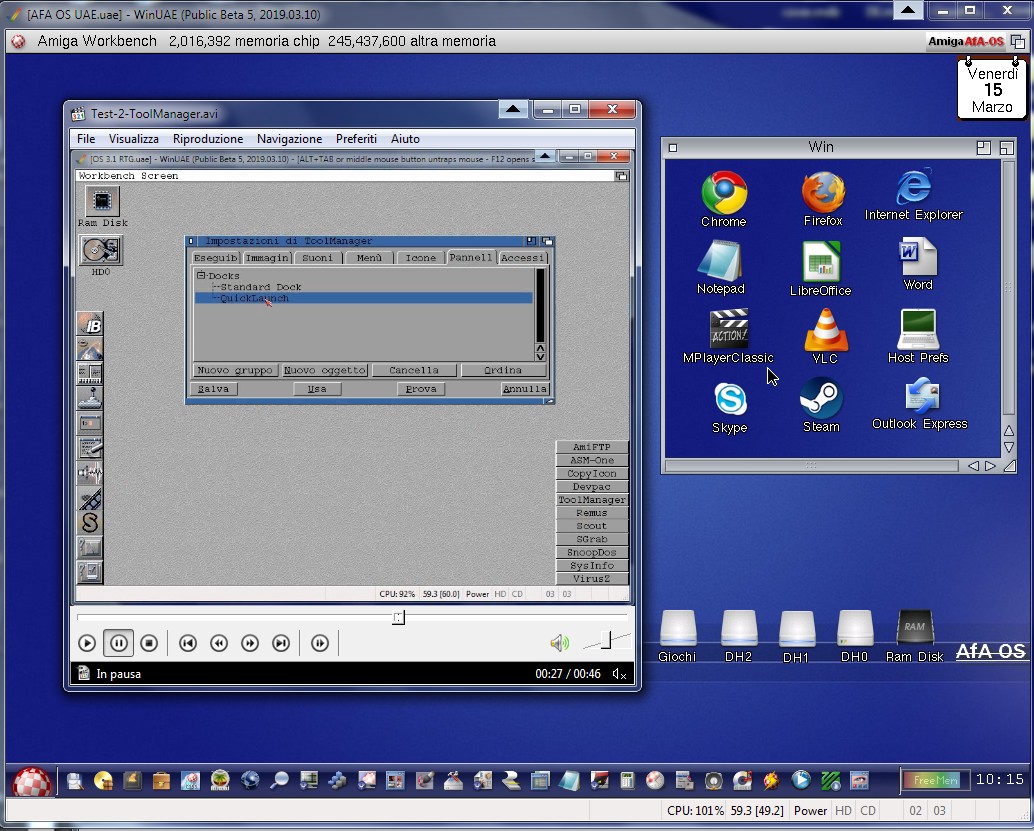Open the Giochi drive icon
This screenshot has height=831, width=1034.
pos(677,629)
